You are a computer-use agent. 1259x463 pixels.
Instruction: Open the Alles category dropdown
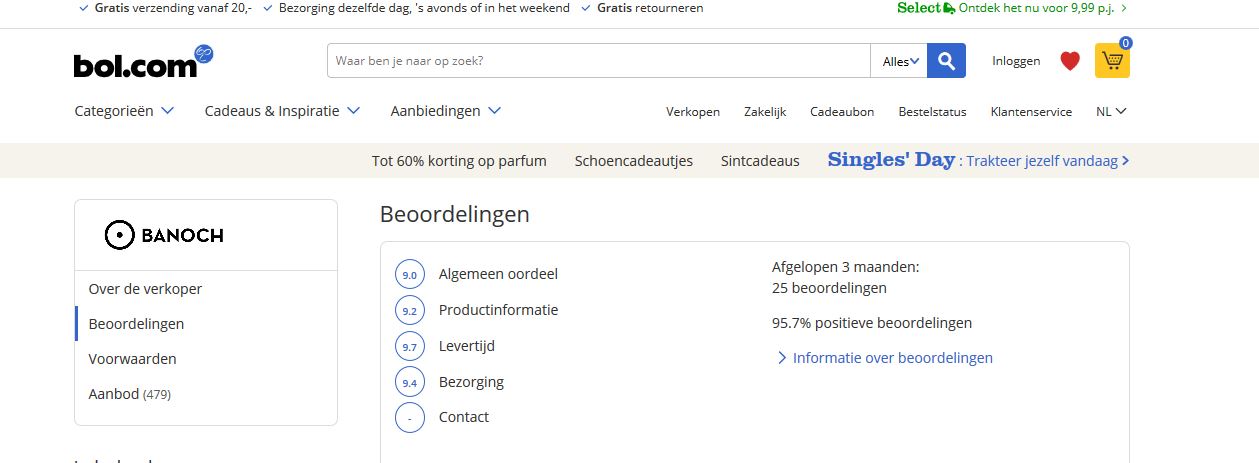click(x=899, y=61)
